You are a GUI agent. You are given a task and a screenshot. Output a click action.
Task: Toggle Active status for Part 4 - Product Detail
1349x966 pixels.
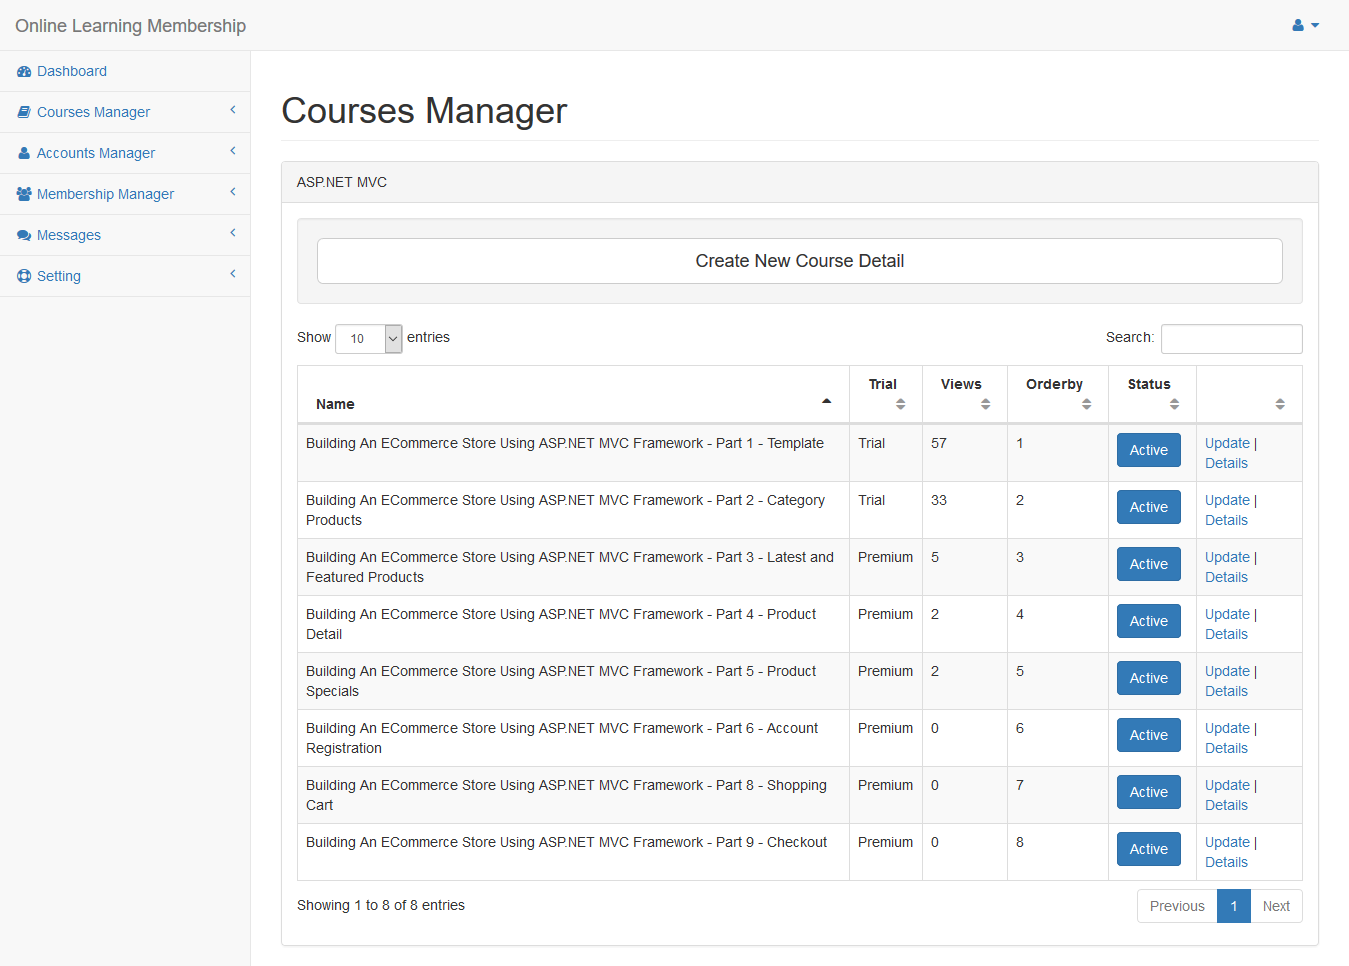(x=1149, y=621)
